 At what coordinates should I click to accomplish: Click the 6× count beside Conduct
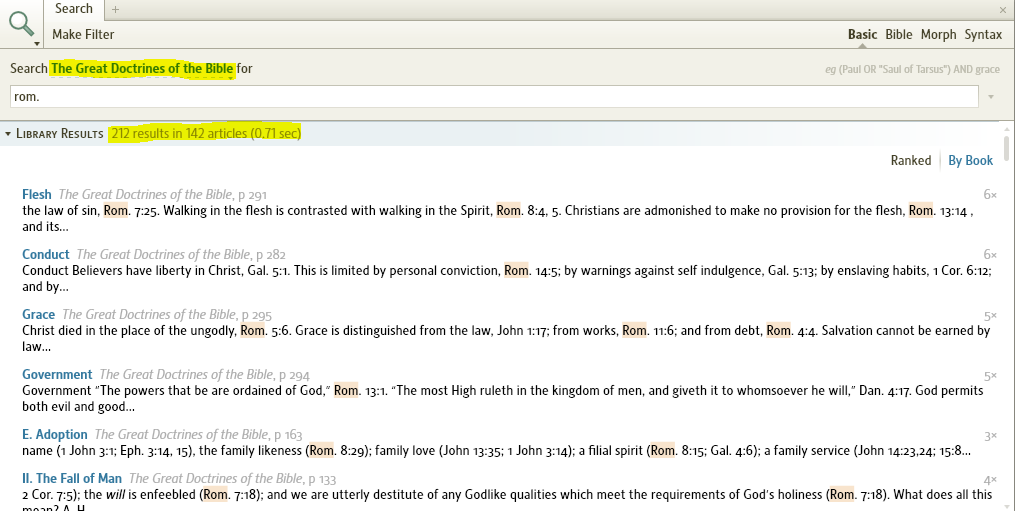[x=990, y=255]
